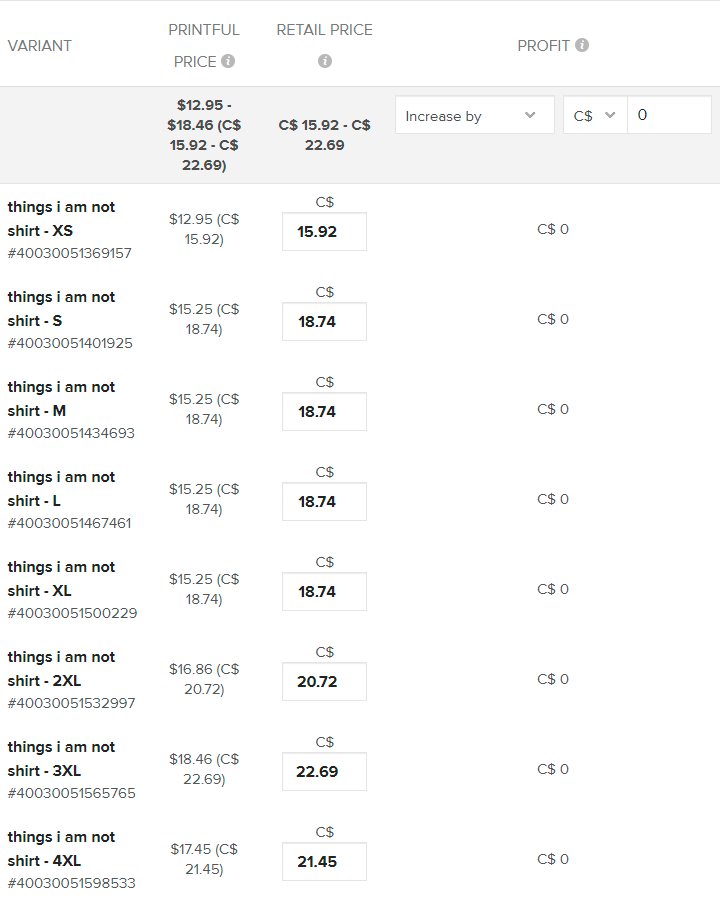Edit the S size retail price field

point(324,322)
